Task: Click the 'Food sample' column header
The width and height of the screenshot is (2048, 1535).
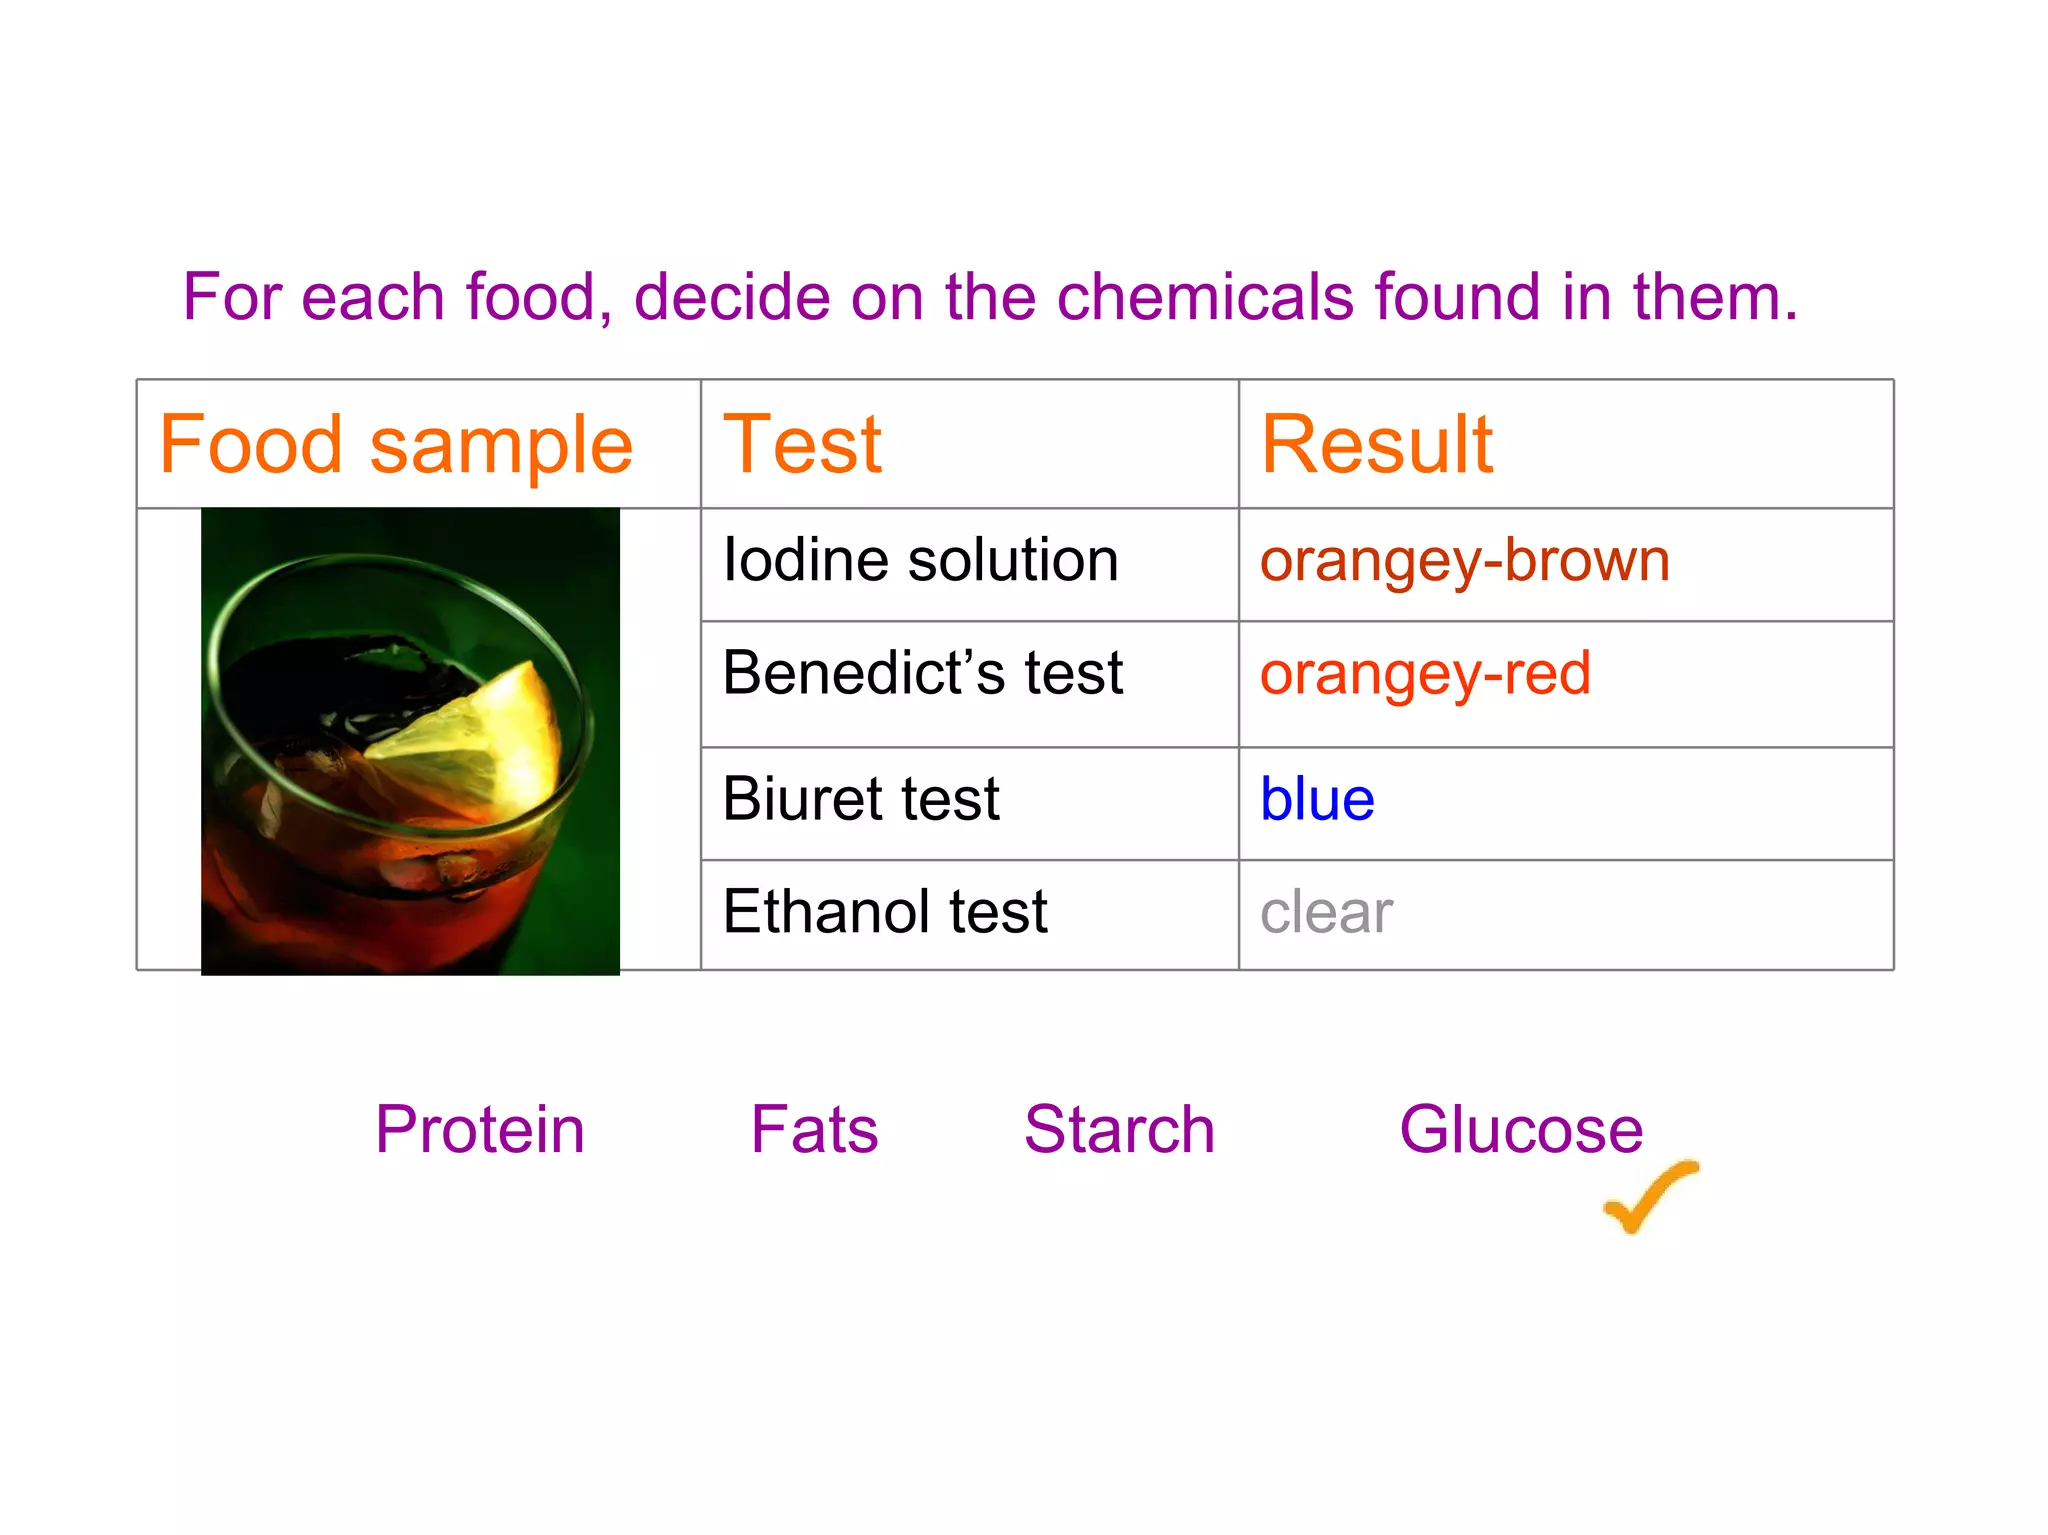Action: [396, 444]
